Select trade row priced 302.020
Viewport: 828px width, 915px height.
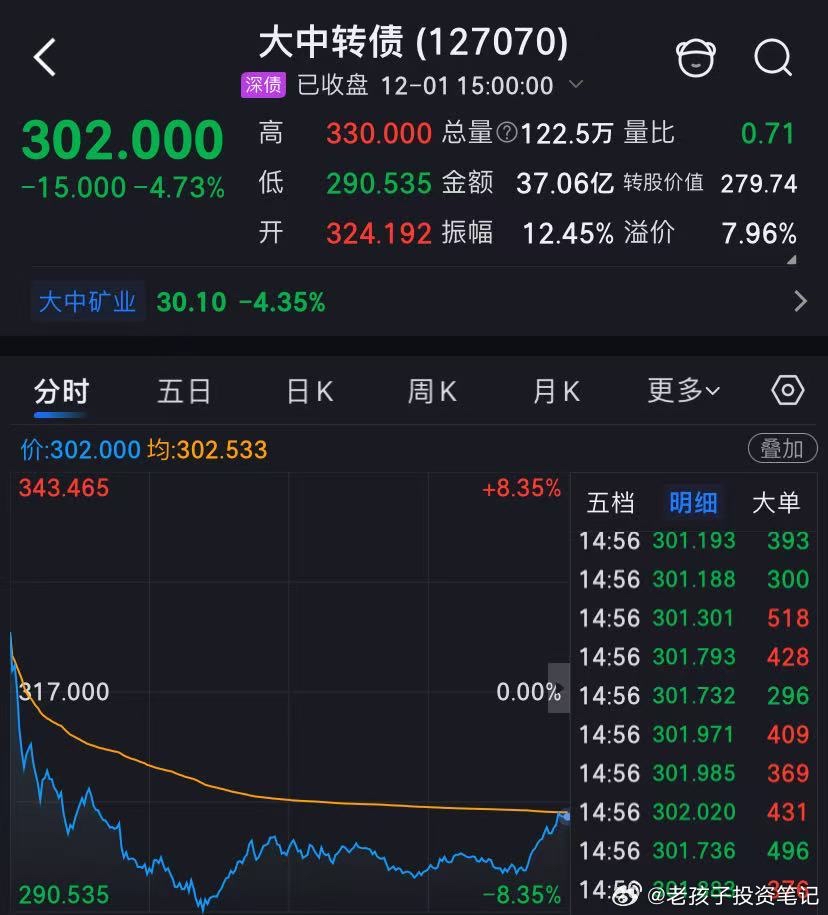pyautogui.click(x=694, y=812)
